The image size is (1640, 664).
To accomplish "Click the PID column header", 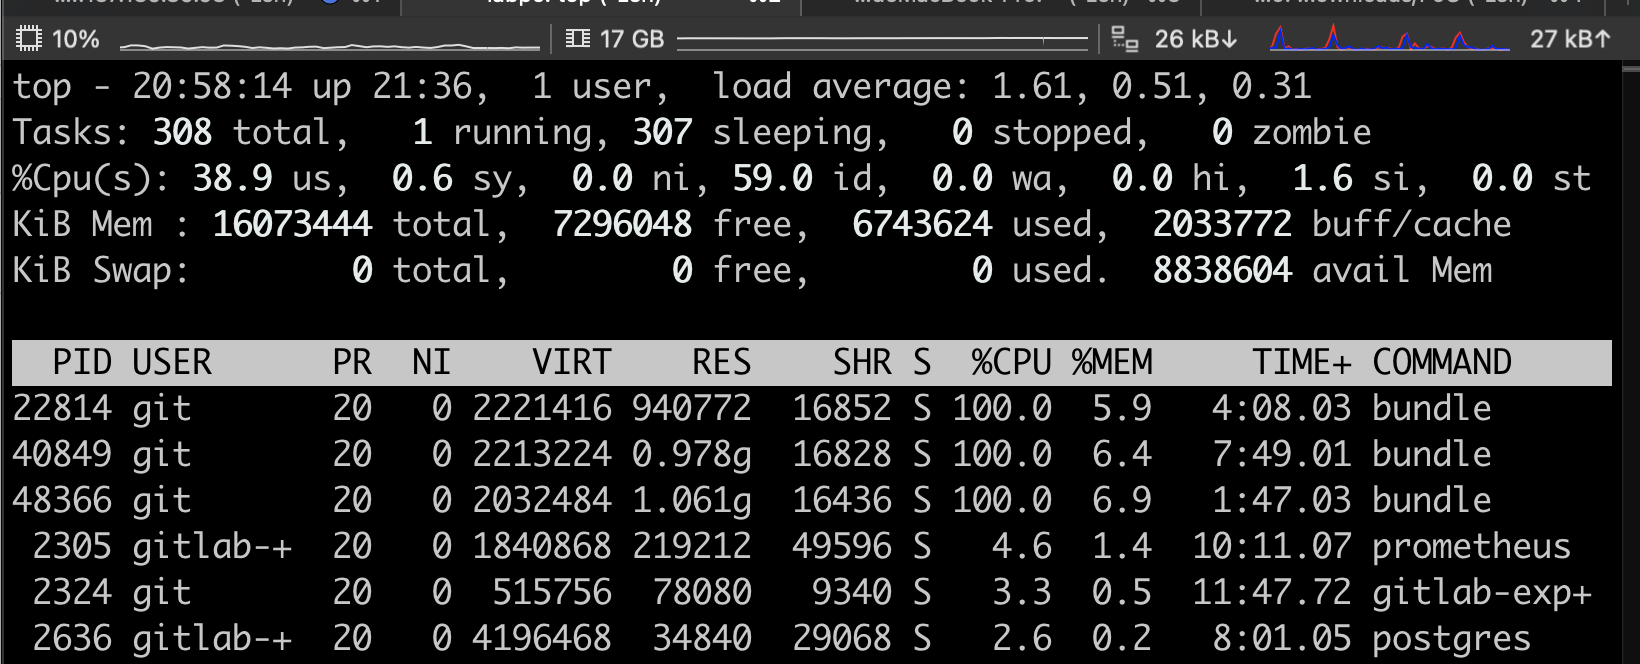I will 81,362.
